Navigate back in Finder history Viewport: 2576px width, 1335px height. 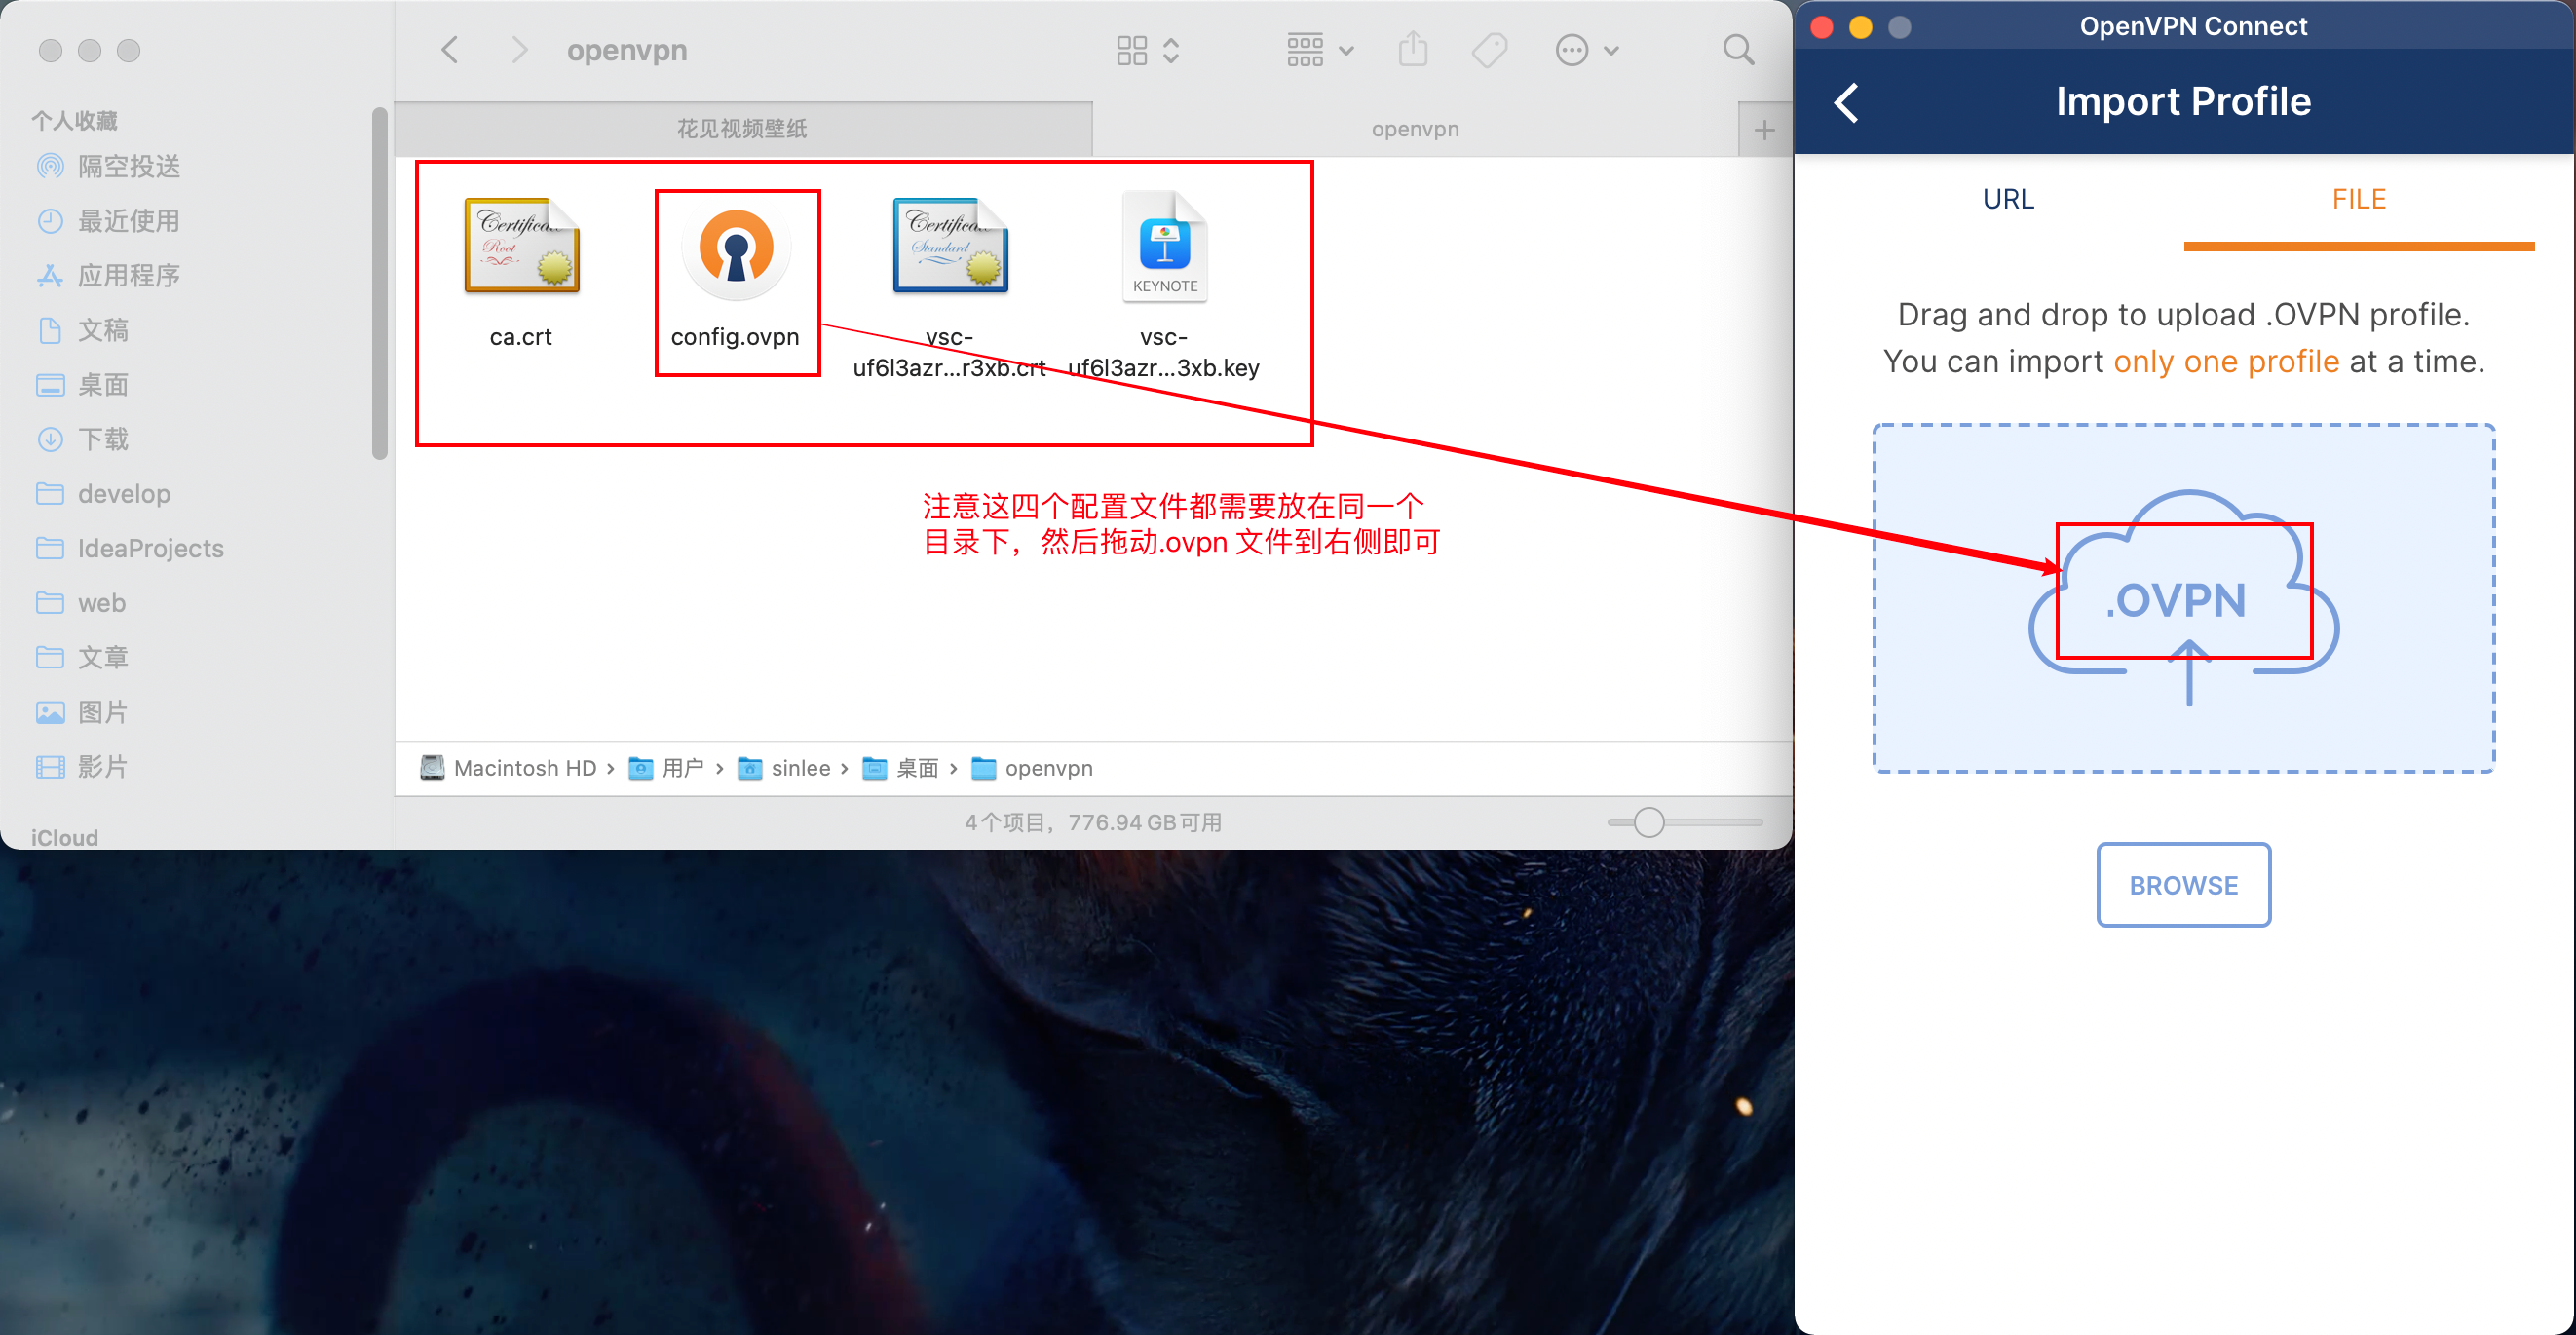[x=451, y=50]
